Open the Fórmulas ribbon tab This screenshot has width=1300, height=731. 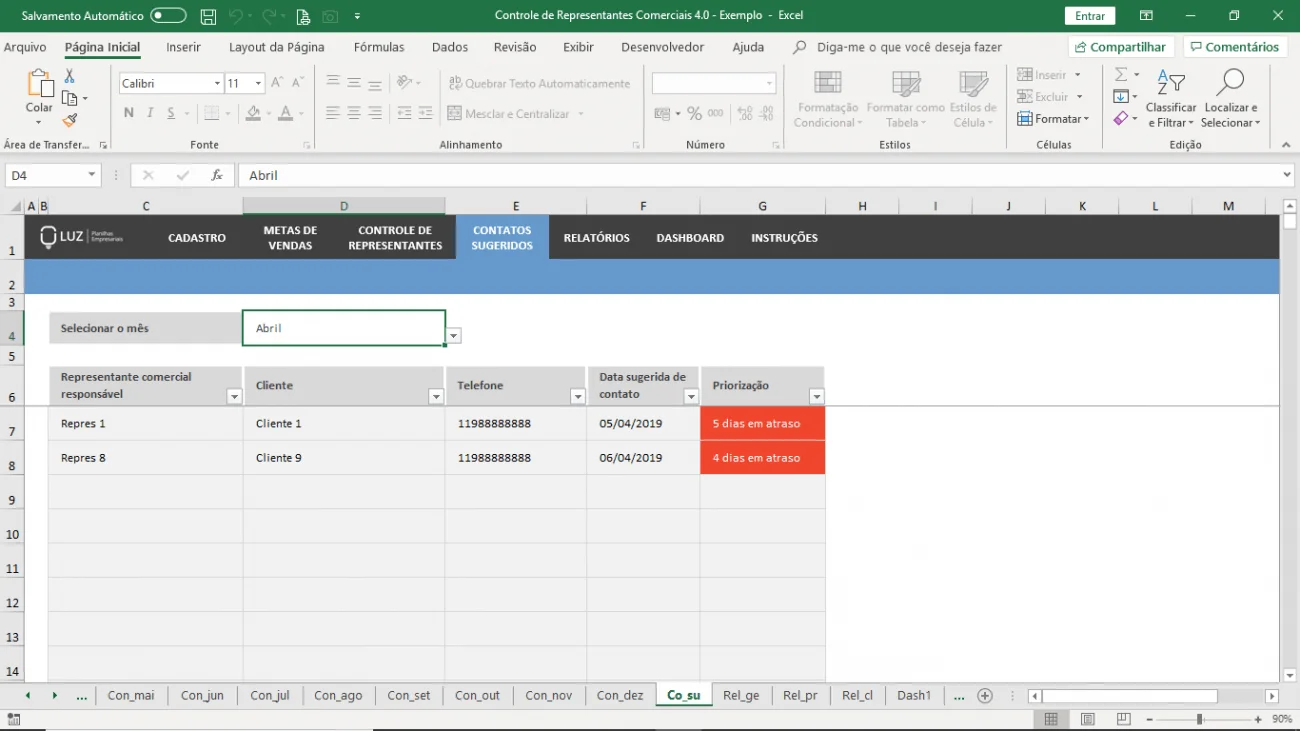coord(379,47)
